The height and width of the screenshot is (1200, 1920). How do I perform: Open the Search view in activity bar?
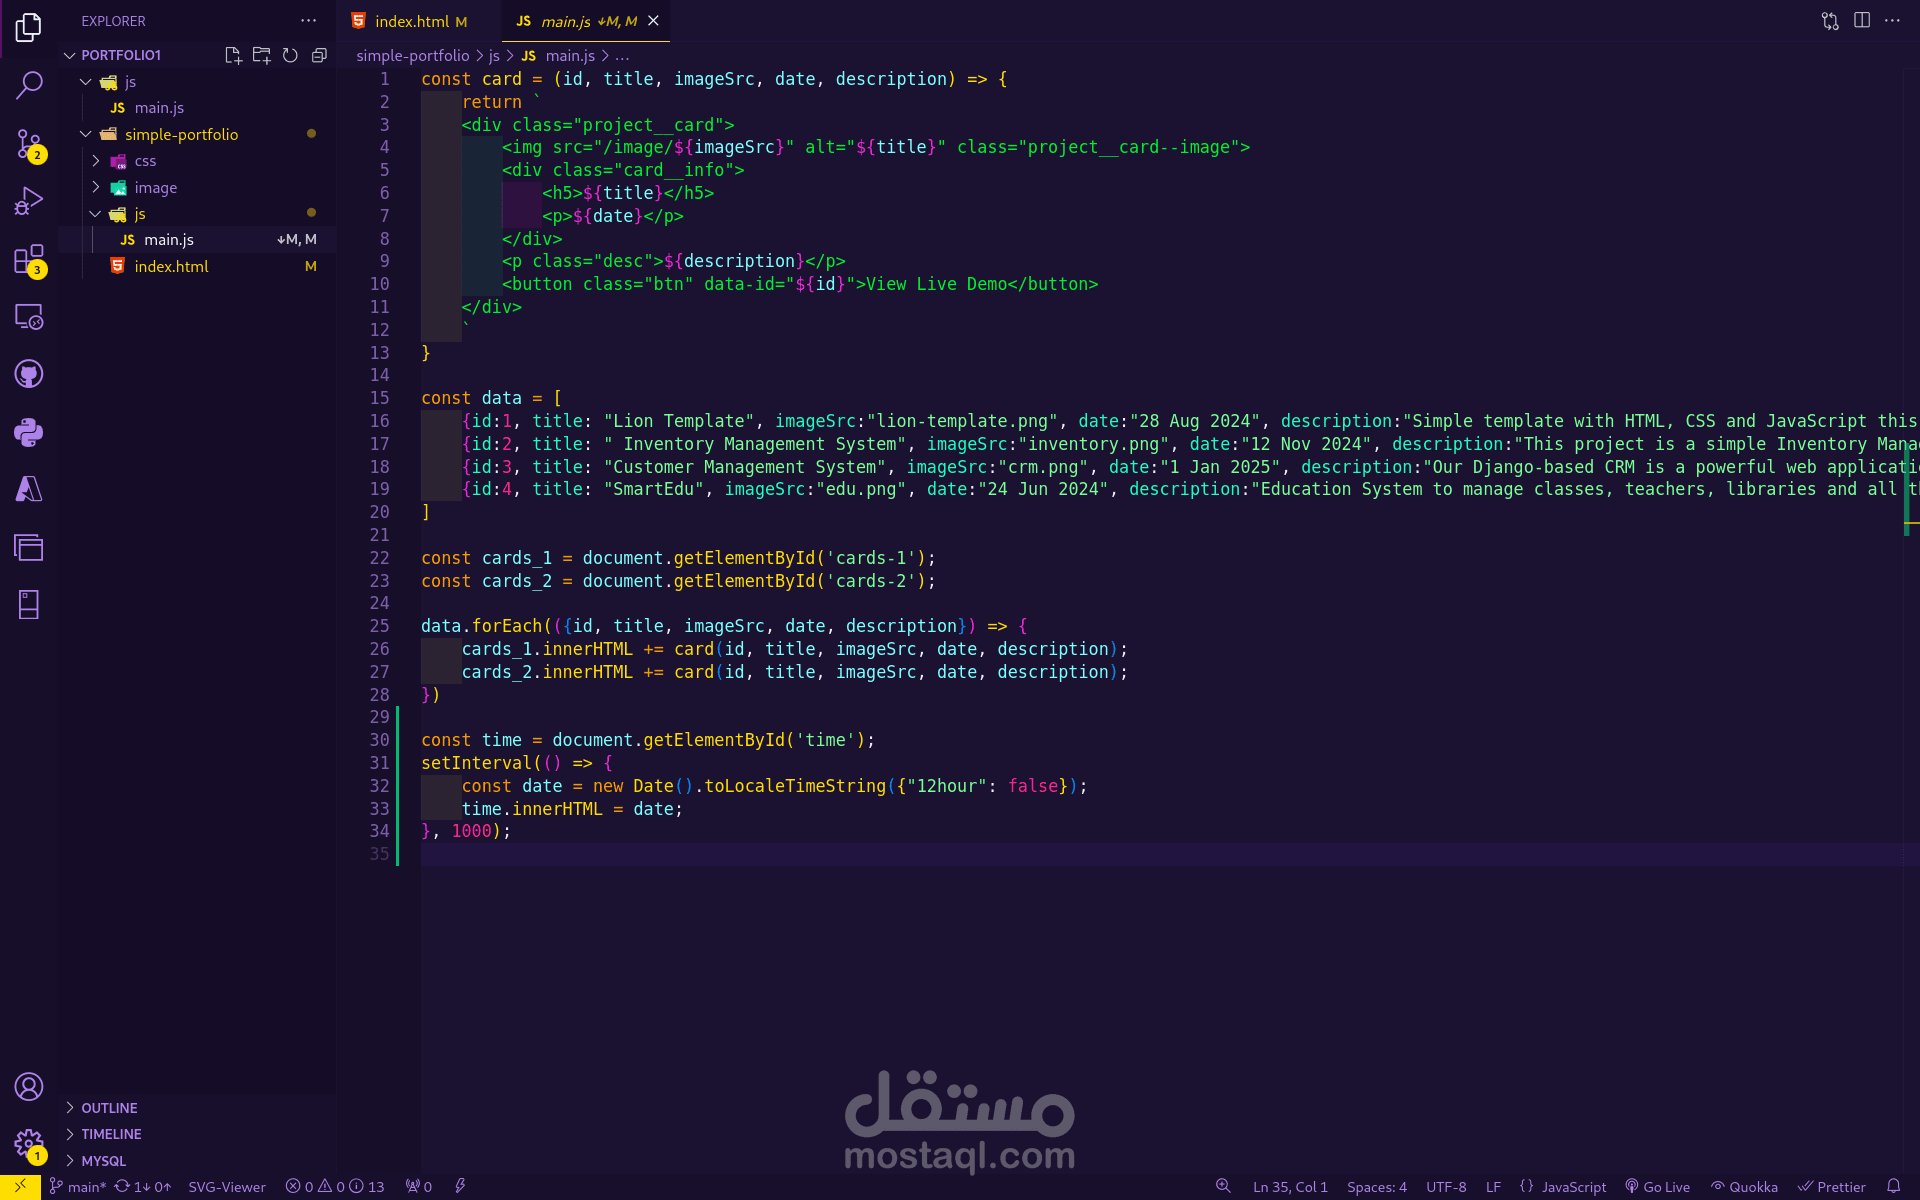(29, 85)
